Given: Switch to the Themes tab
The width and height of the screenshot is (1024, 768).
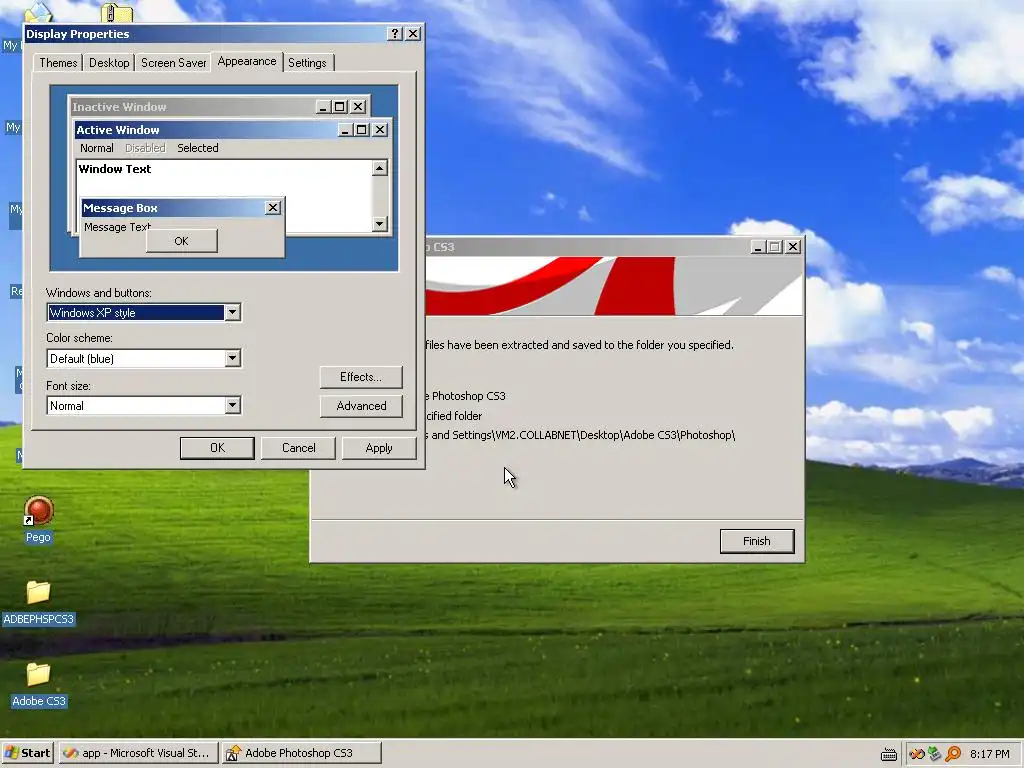Looking at the screenshot, I should tap(58, 63).
